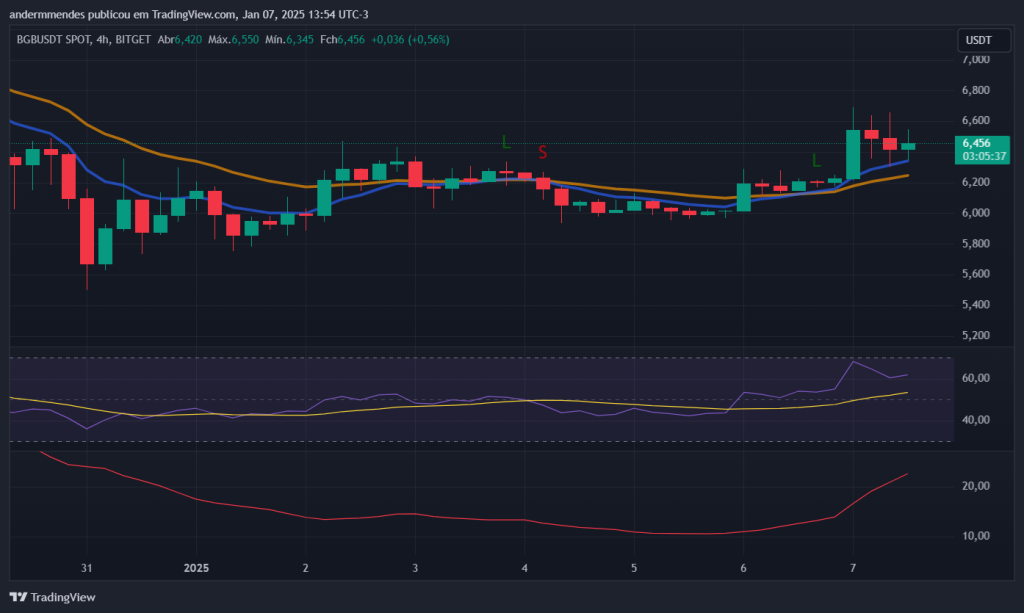
Task: Click the red S sell signal marker
Action: click(x=543, y=153)
